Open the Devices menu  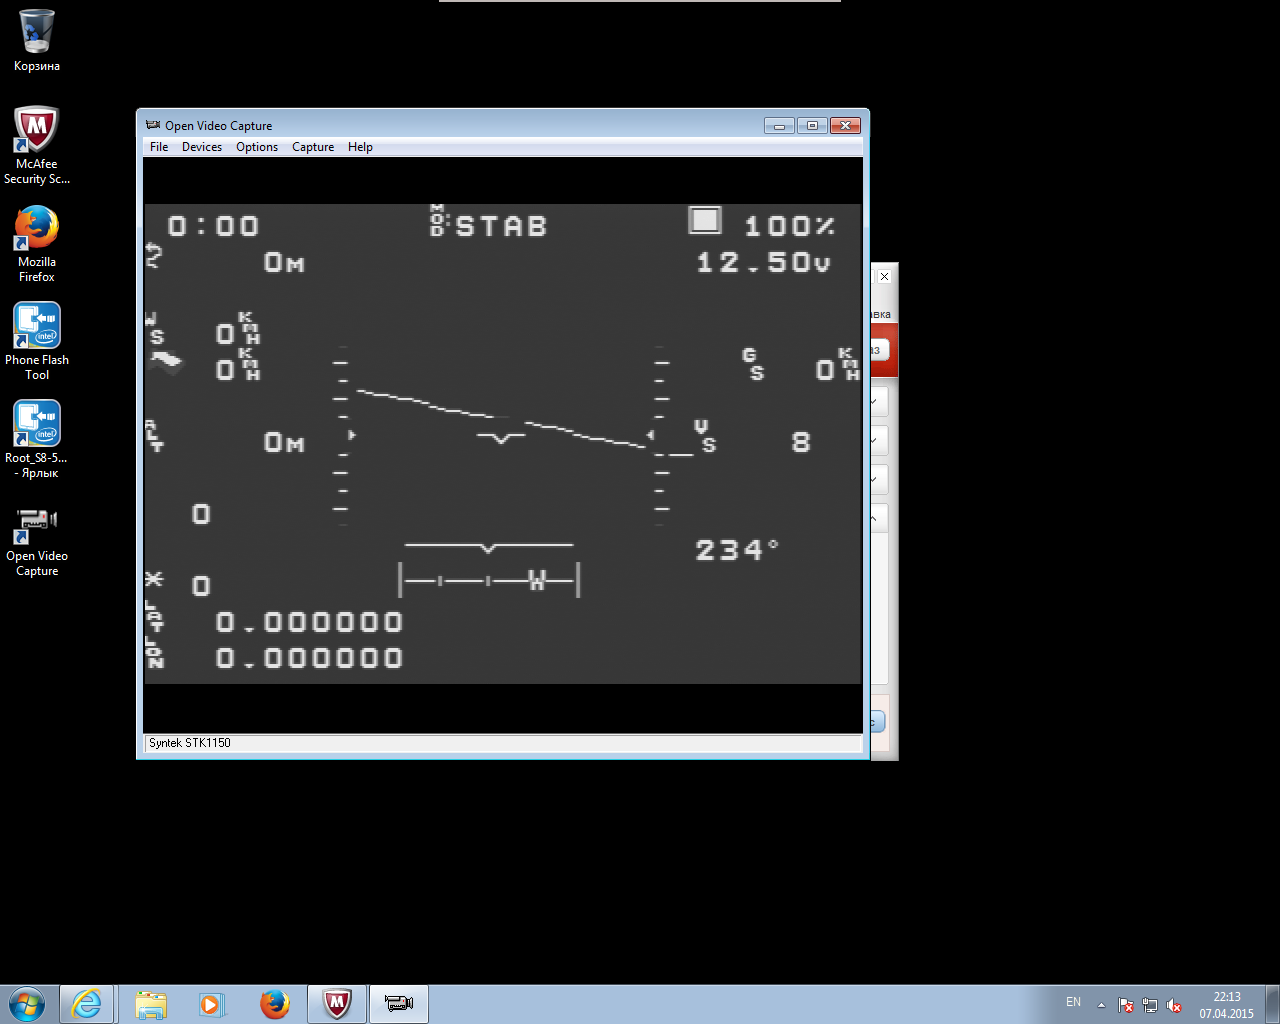pyautogui.click(x=202, y=147)
